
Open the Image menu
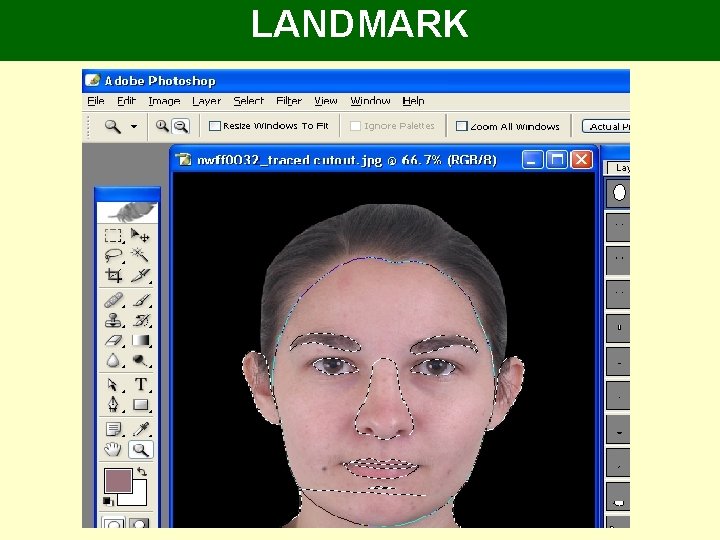[164, 101]
